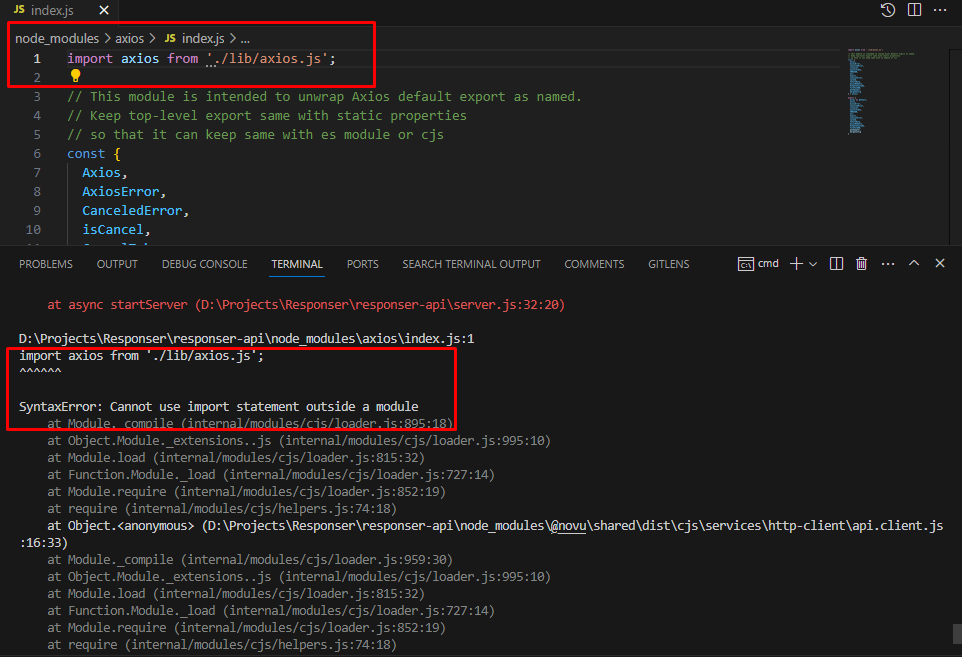Image resolution: width=962 pixels, height=657 pixels.
Task: Maximize the panel with the chevron
Action: click(x=913, y=263)
